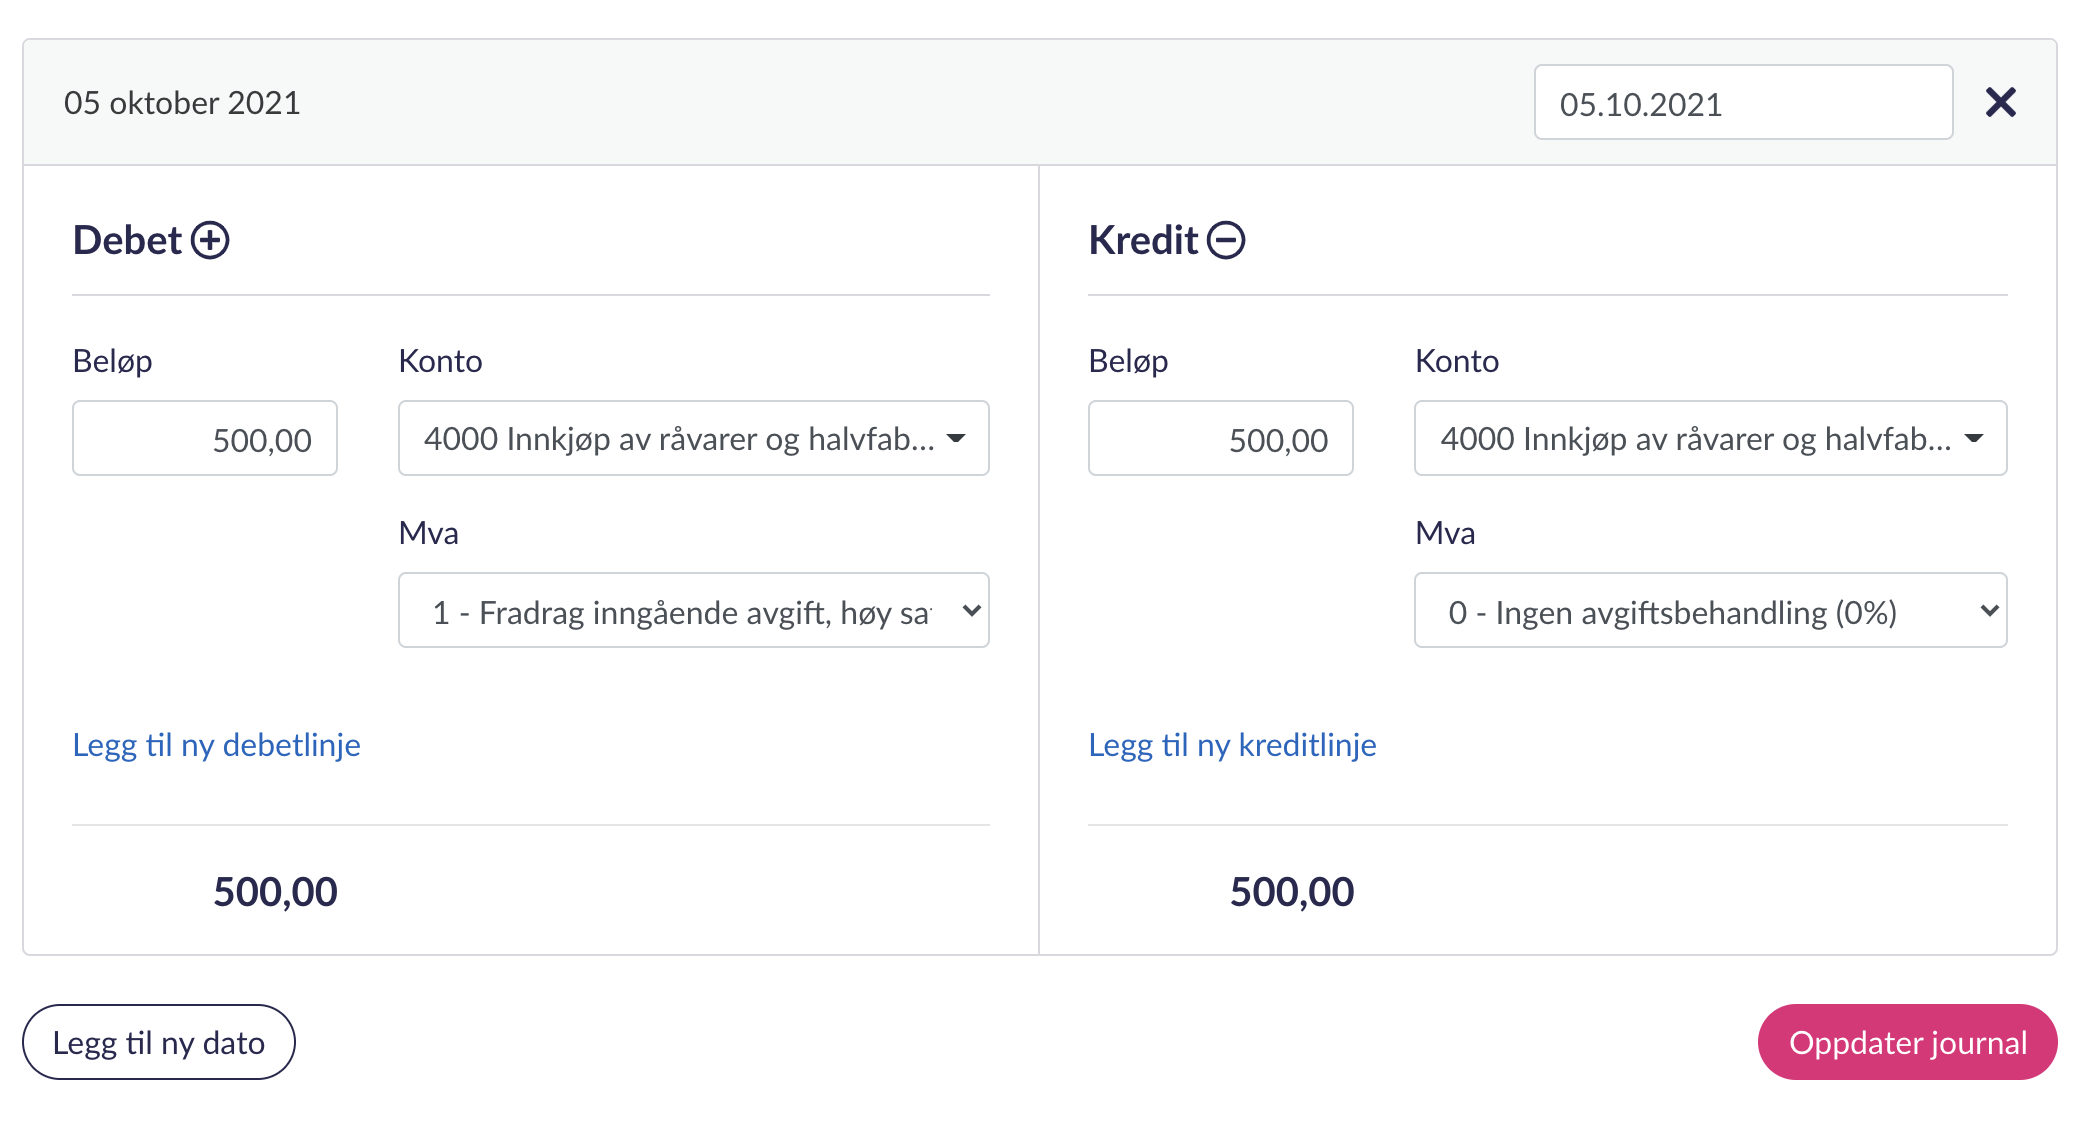
Task: Click the date field showing 05.10.2021
Action: [x=1742, y=103]
